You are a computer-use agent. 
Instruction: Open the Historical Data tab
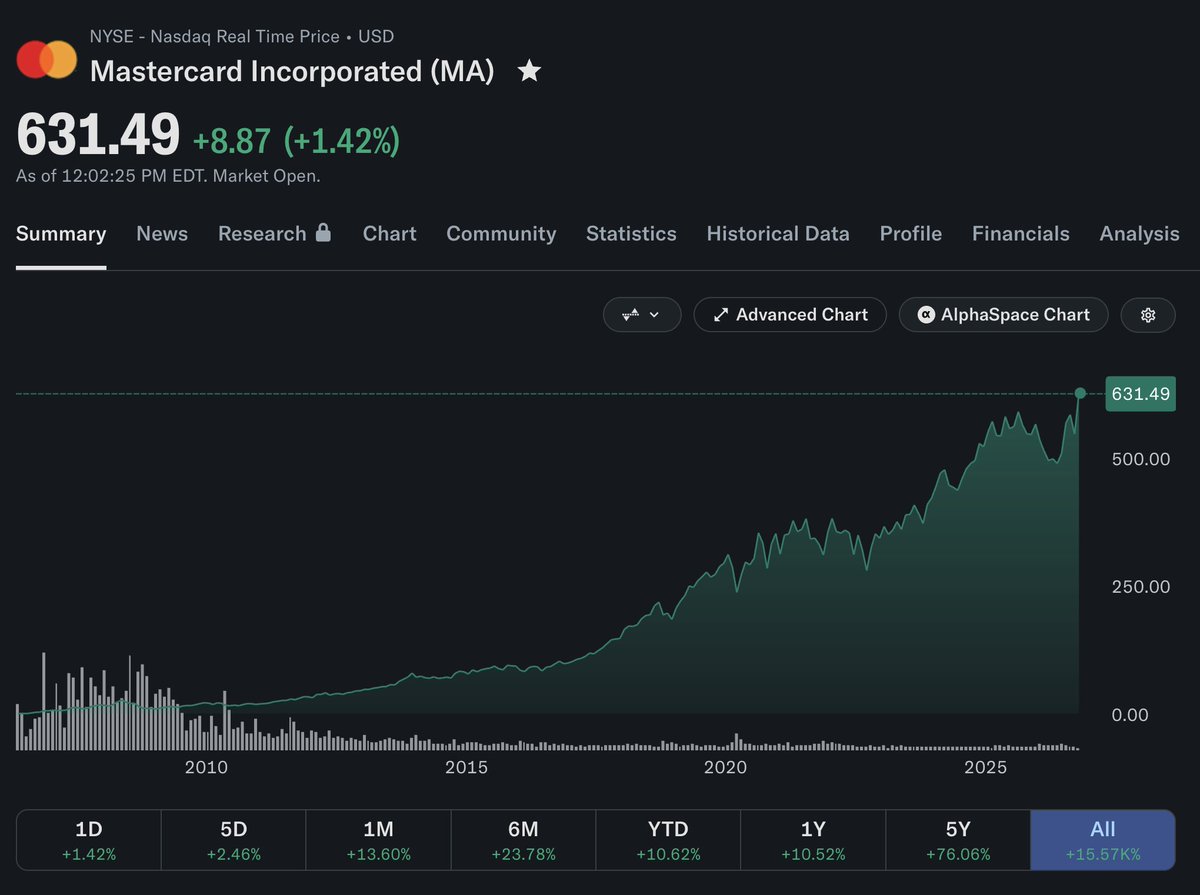point(778,233)
